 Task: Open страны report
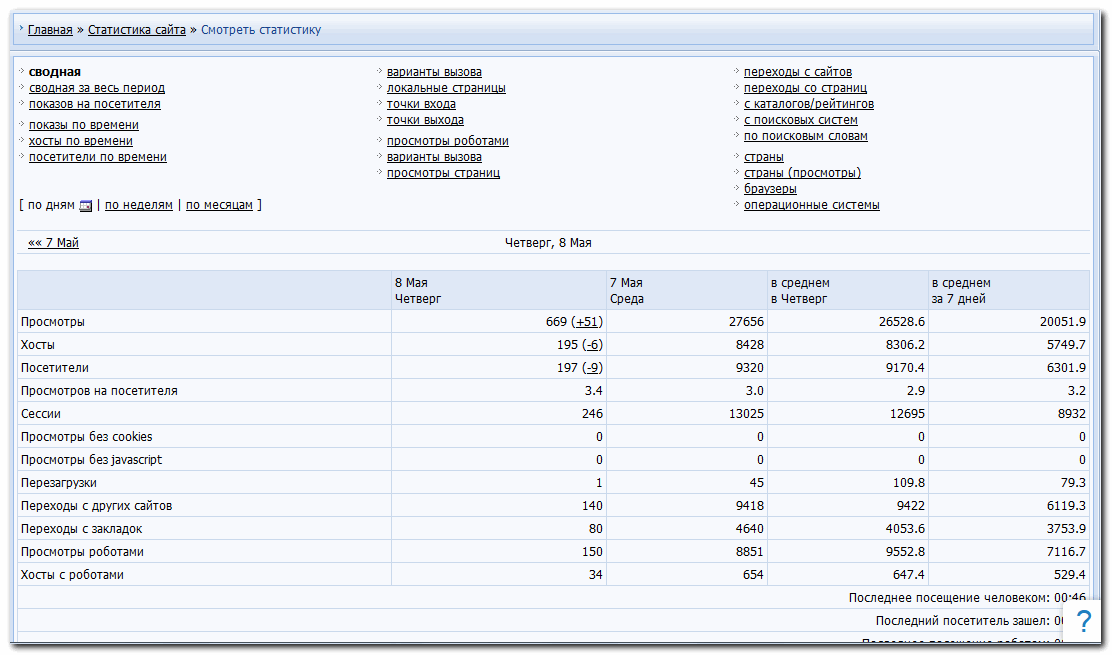[x=764, y=157]
